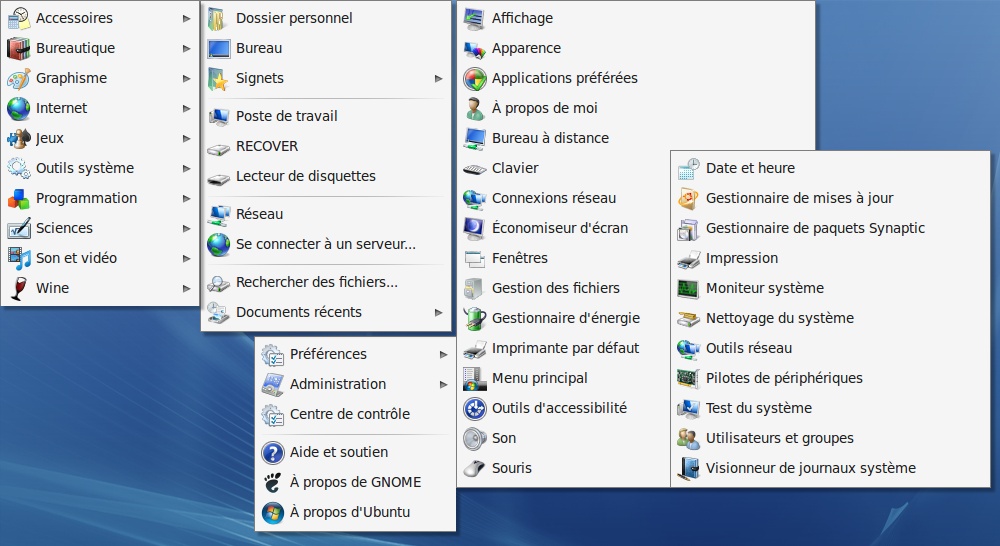Select Poste de travail entry
This screenshot has width=1000, height=546.
click(x=326, y=116)
